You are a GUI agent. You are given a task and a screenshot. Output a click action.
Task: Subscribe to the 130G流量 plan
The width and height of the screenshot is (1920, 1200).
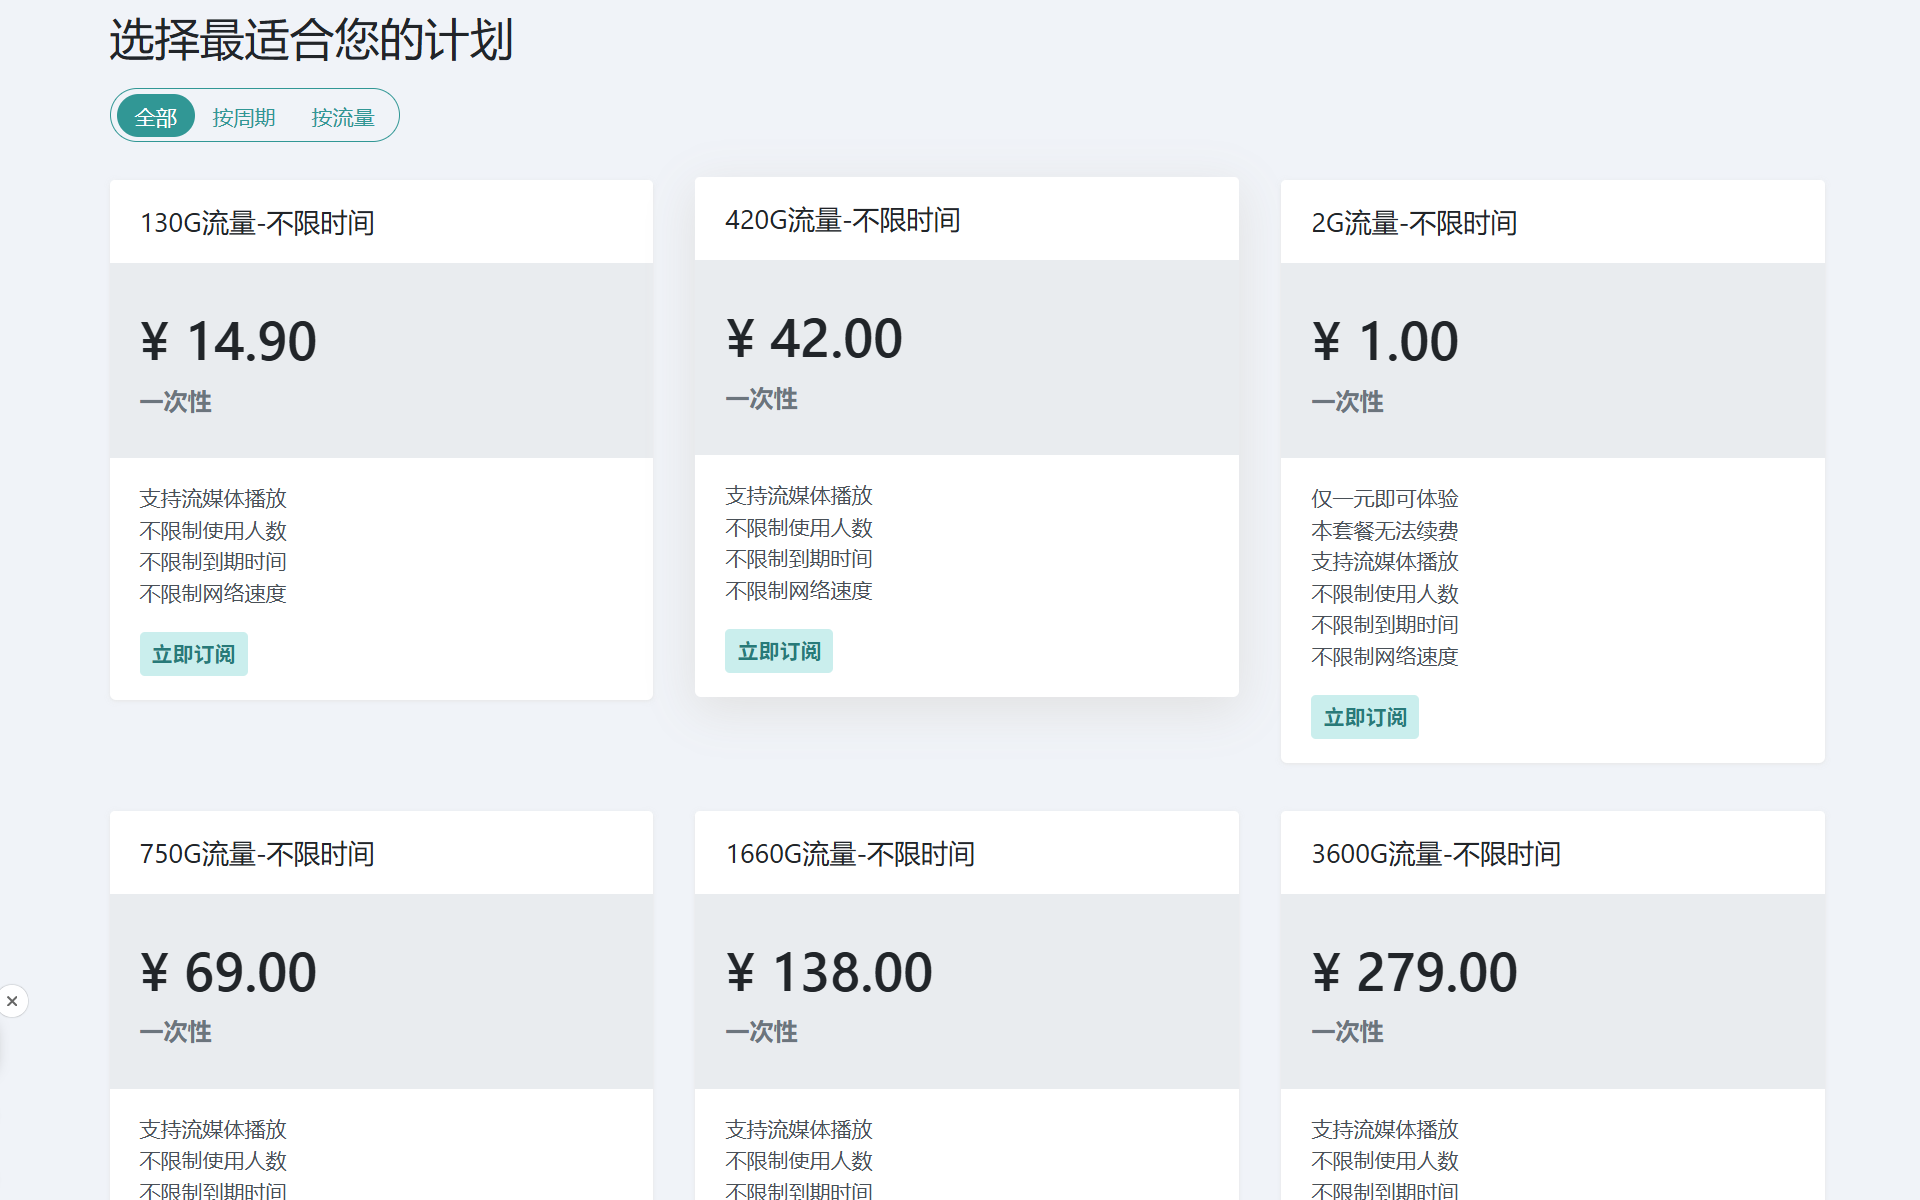point(193,654)
